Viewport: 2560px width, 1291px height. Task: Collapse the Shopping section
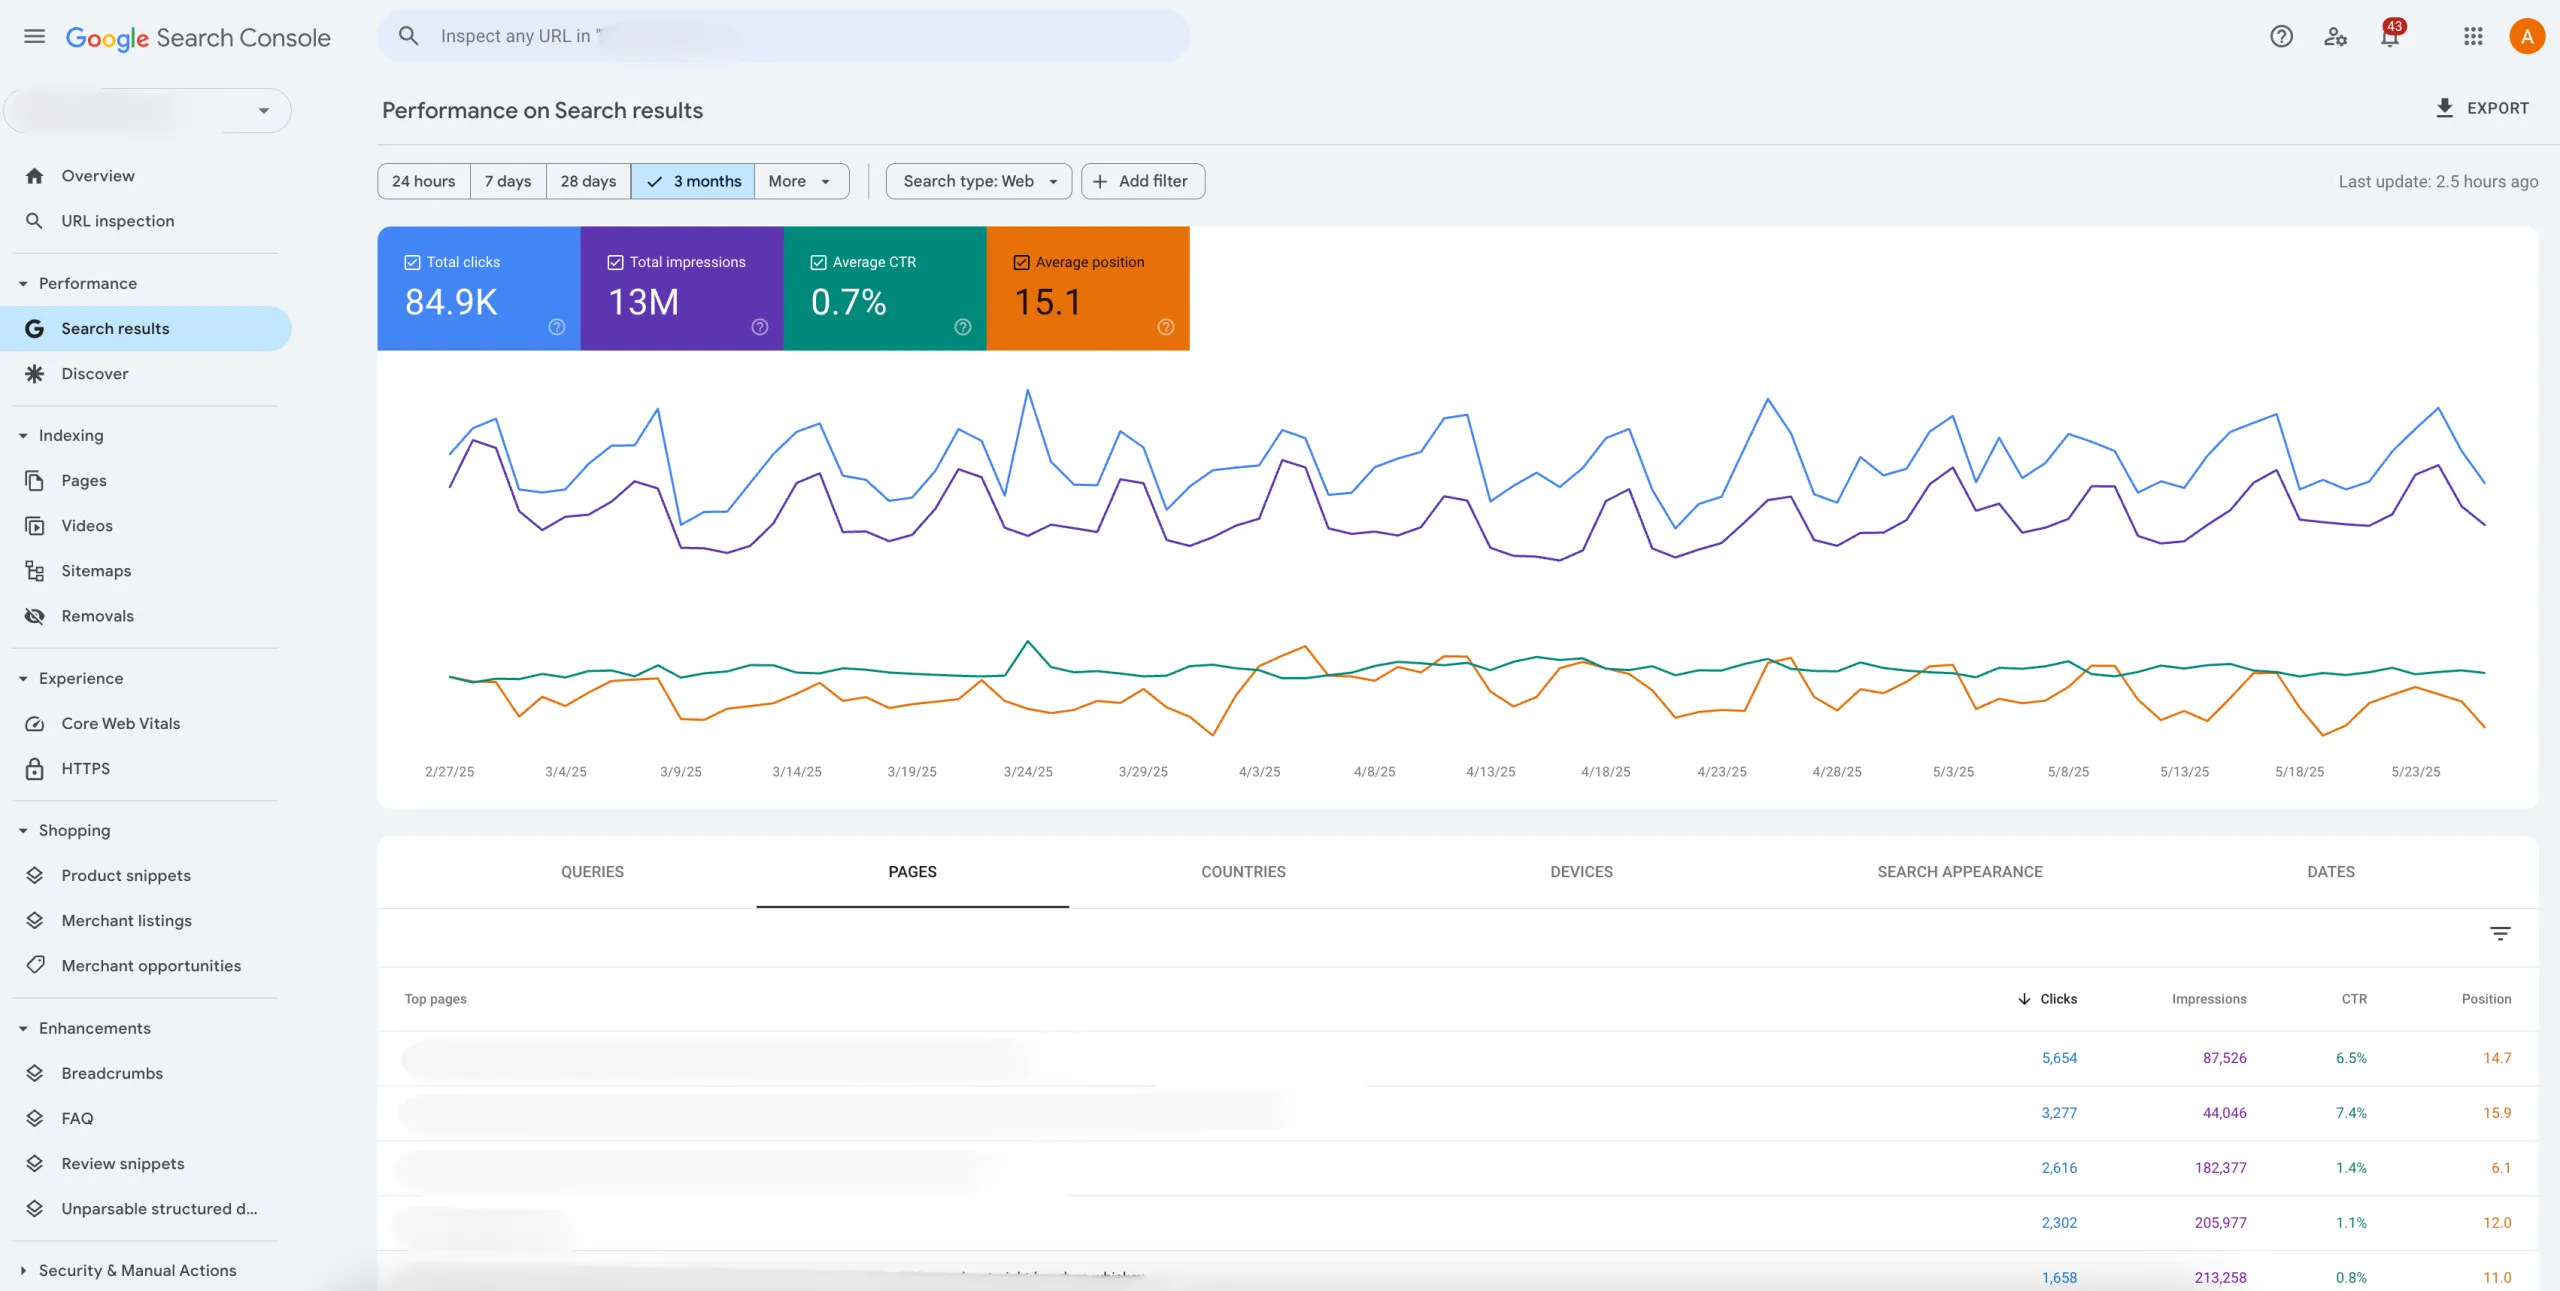pyautogui.click(x=23, y=831)
